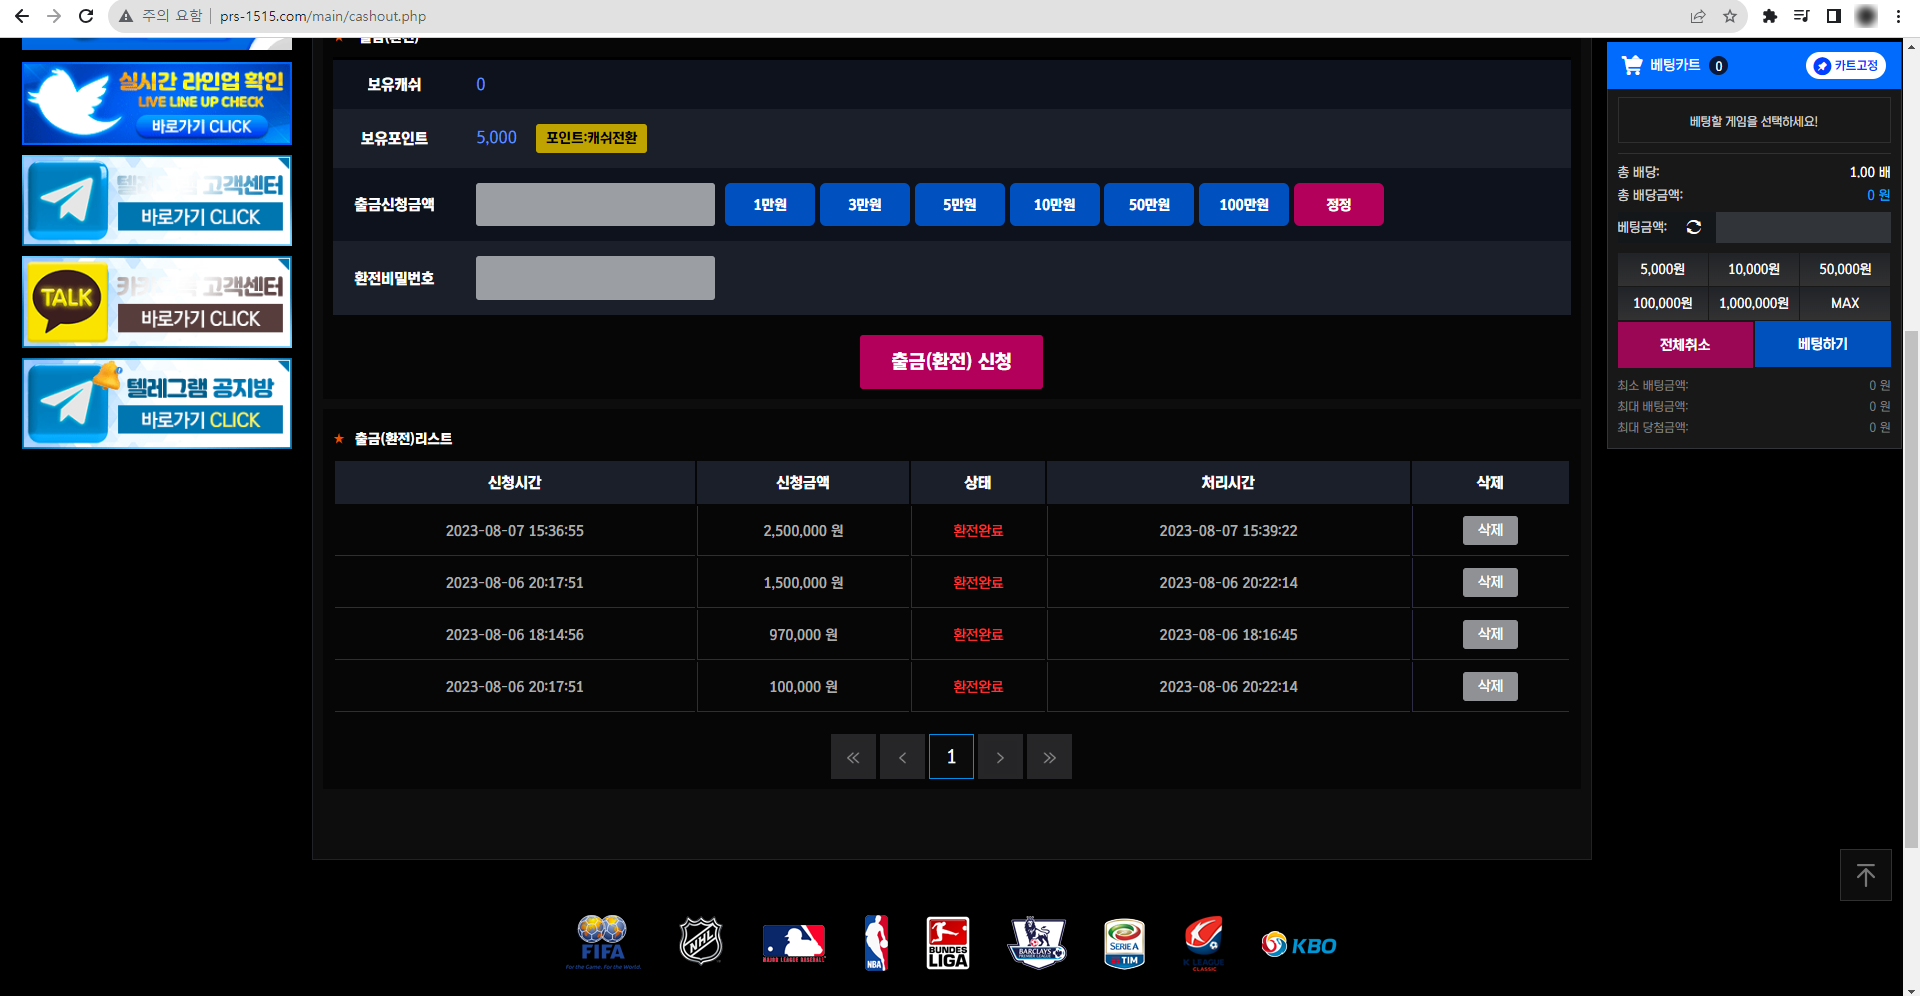Go to the first page of the list
The image size is (1920, 996).
tap(853, 757)
